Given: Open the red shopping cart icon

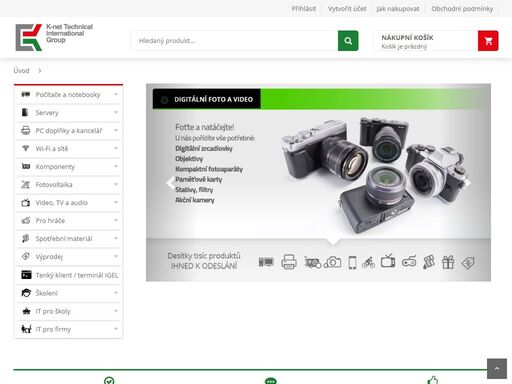Looking at the screenshot, I should point(488,41).
